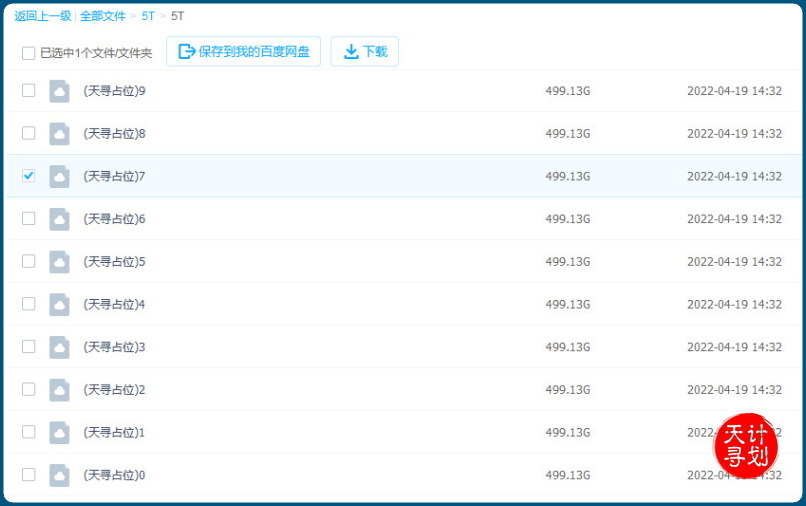Open file named (天寻占位)5
The image size is (806, 506).
pyautogui.click(x=114, y=261)
